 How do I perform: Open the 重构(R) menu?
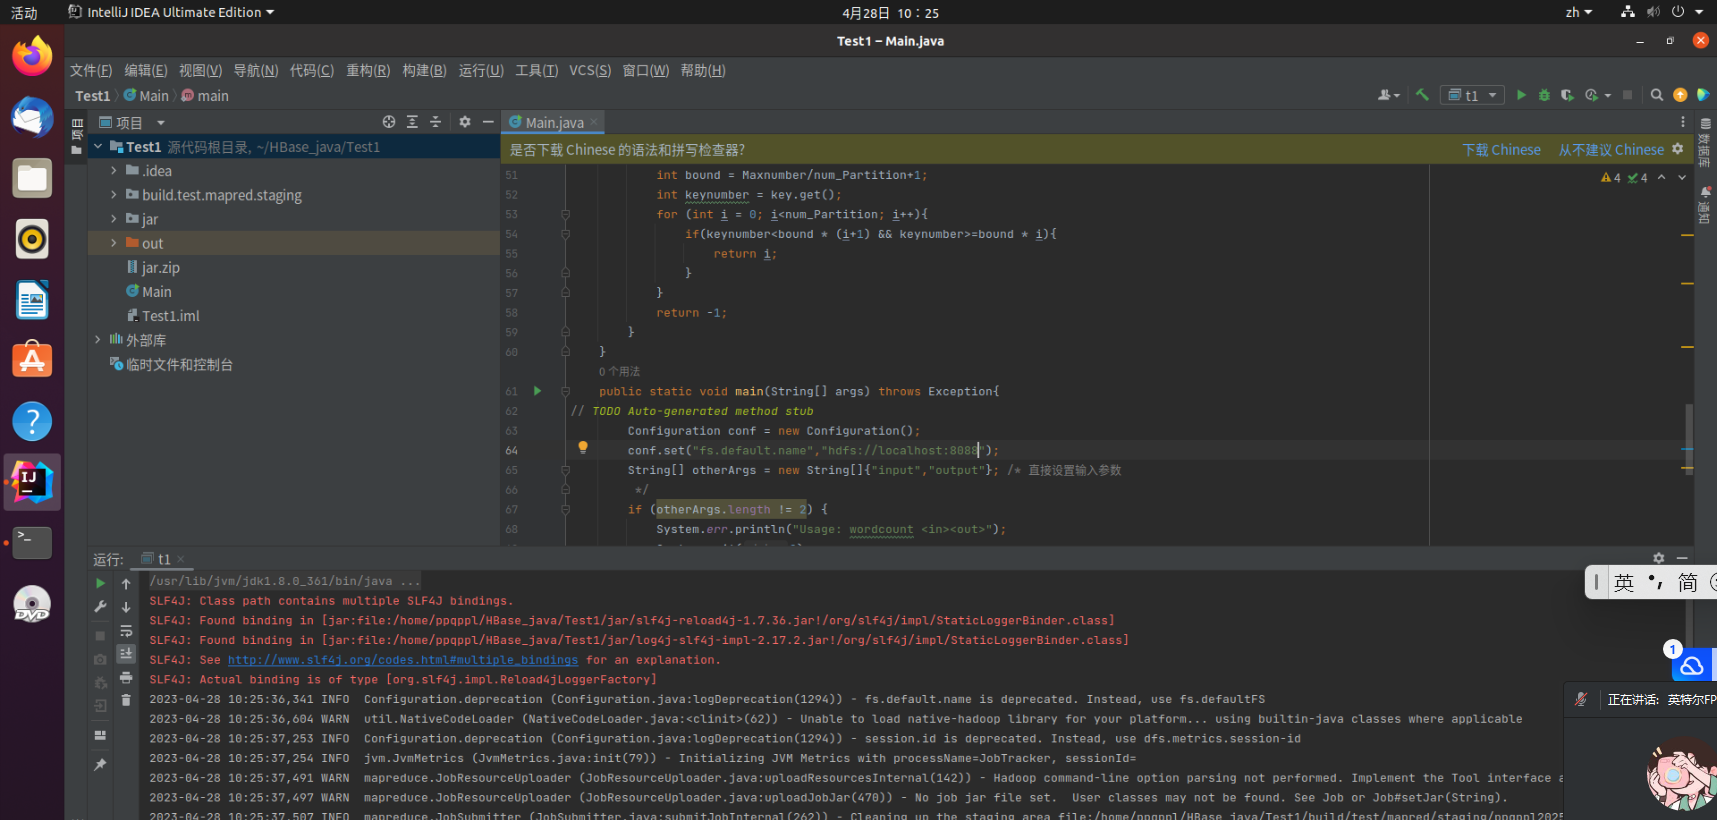(x=368, y=70)
